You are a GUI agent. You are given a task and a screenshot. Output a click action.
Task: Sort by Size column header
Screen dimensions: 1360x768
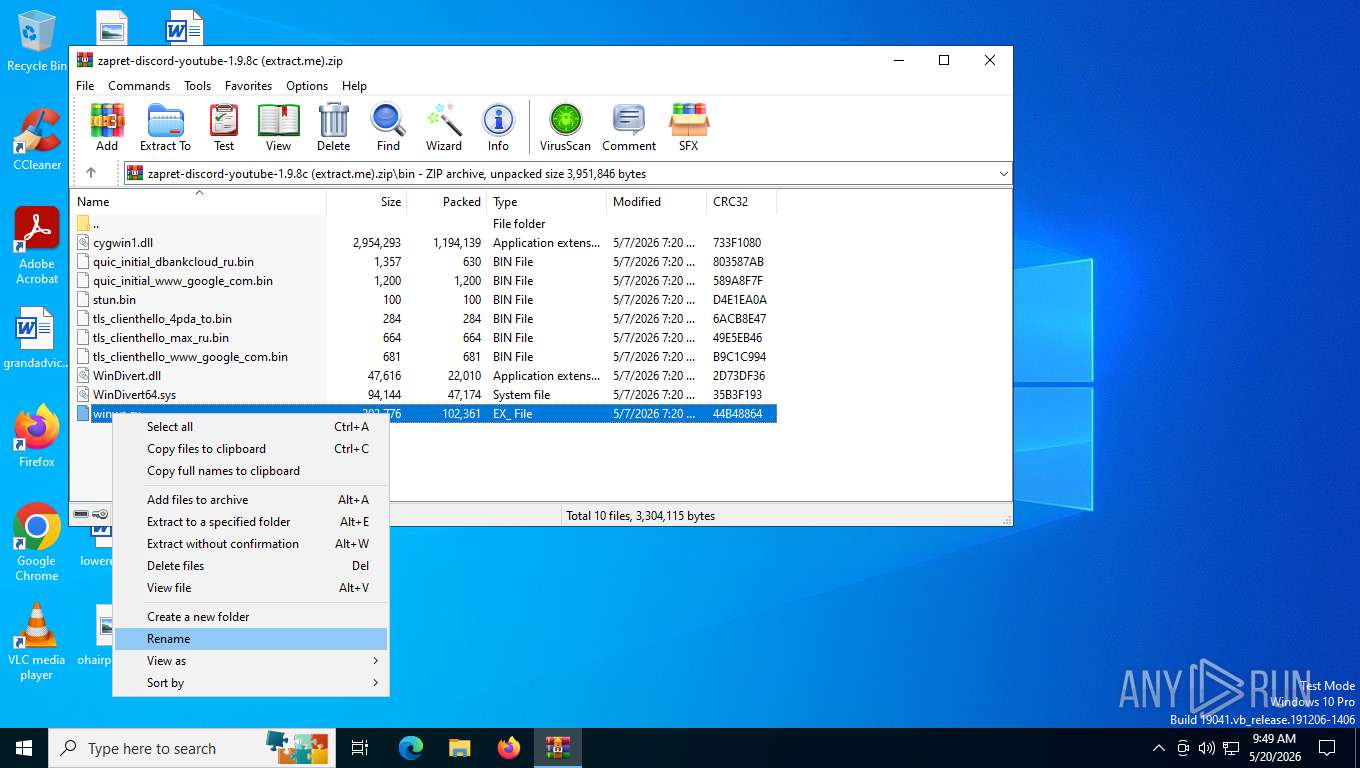pyautogui.click(x=366, y=202)
